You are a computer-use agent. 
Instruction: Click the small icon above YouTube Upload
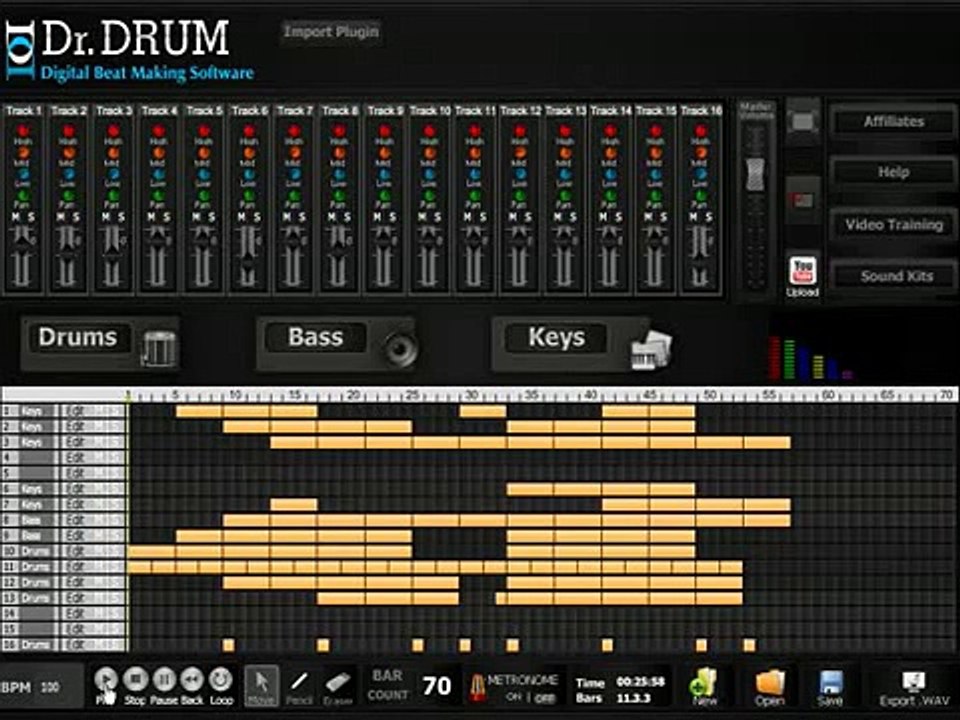tap(803, 200)
